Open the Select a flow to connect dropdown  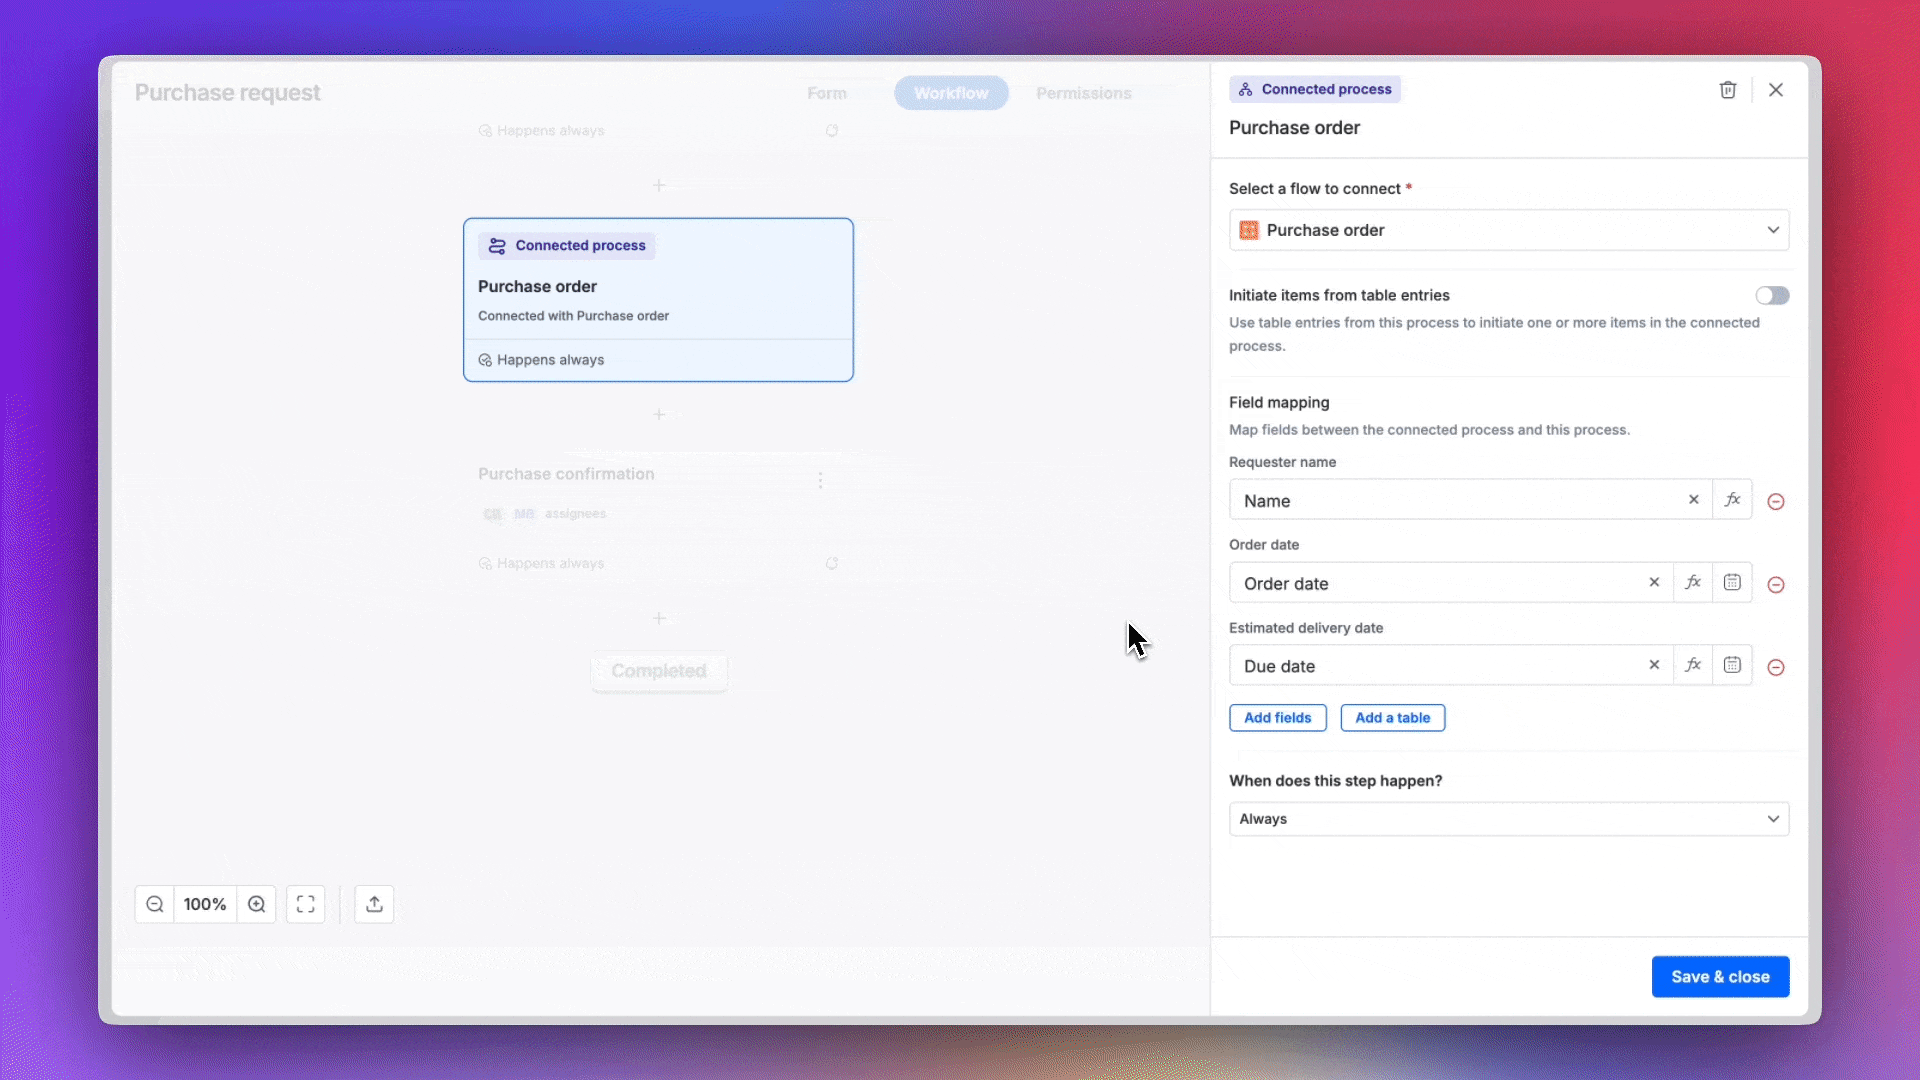[1509, 230]
